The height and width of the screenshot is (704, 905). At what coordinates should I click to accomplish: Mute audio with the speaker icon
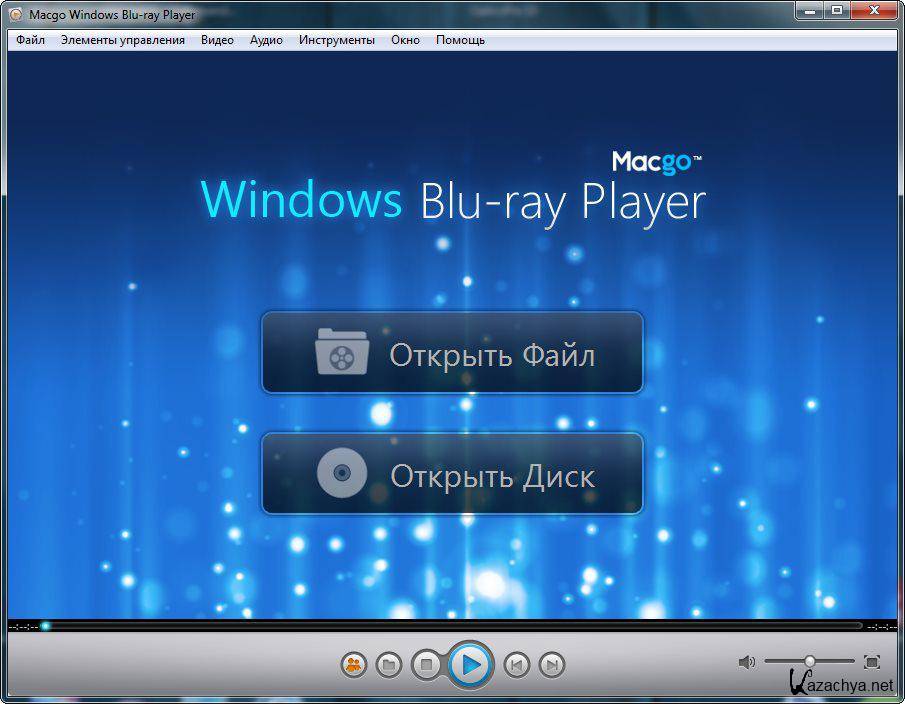click(746, 661)
